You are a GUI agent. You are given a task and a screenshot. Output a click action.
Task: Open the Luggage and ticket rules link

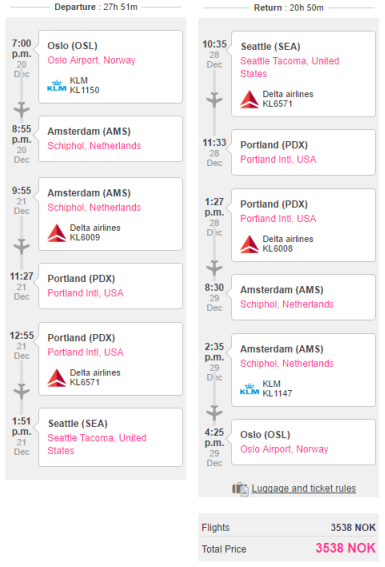pos(304,489)
